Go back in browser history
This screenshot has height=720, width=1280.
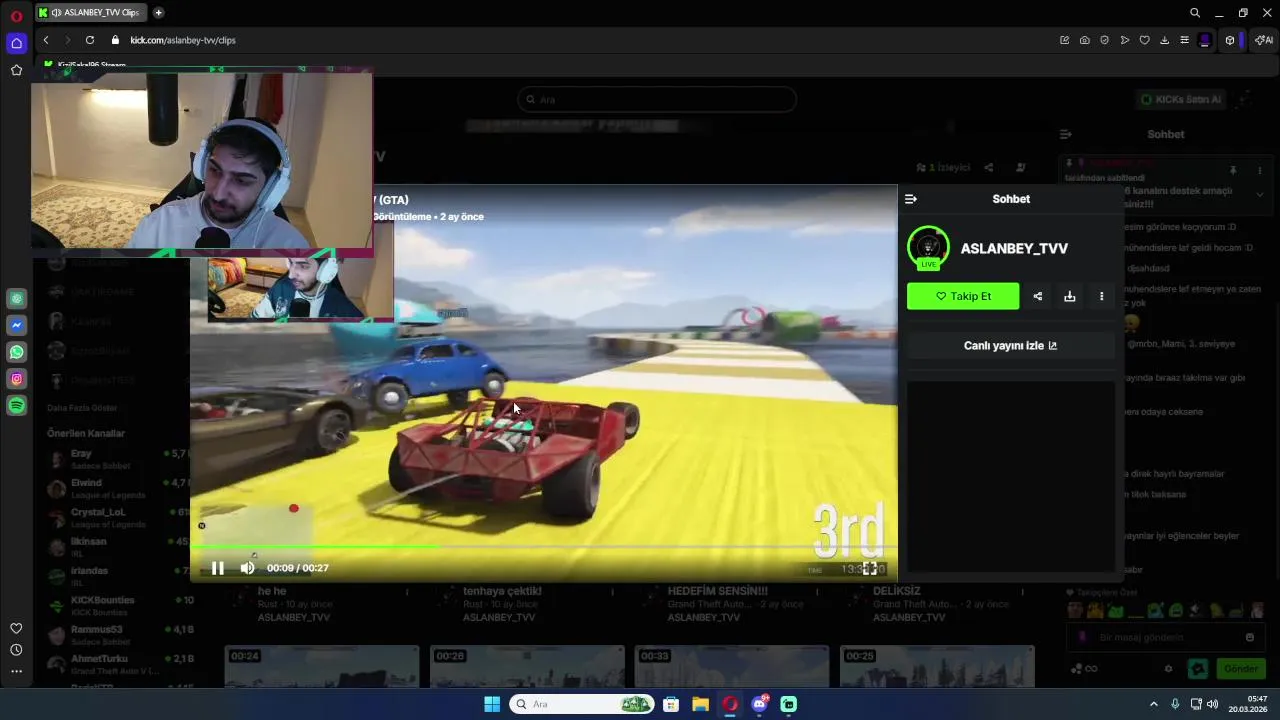point(46,40)
